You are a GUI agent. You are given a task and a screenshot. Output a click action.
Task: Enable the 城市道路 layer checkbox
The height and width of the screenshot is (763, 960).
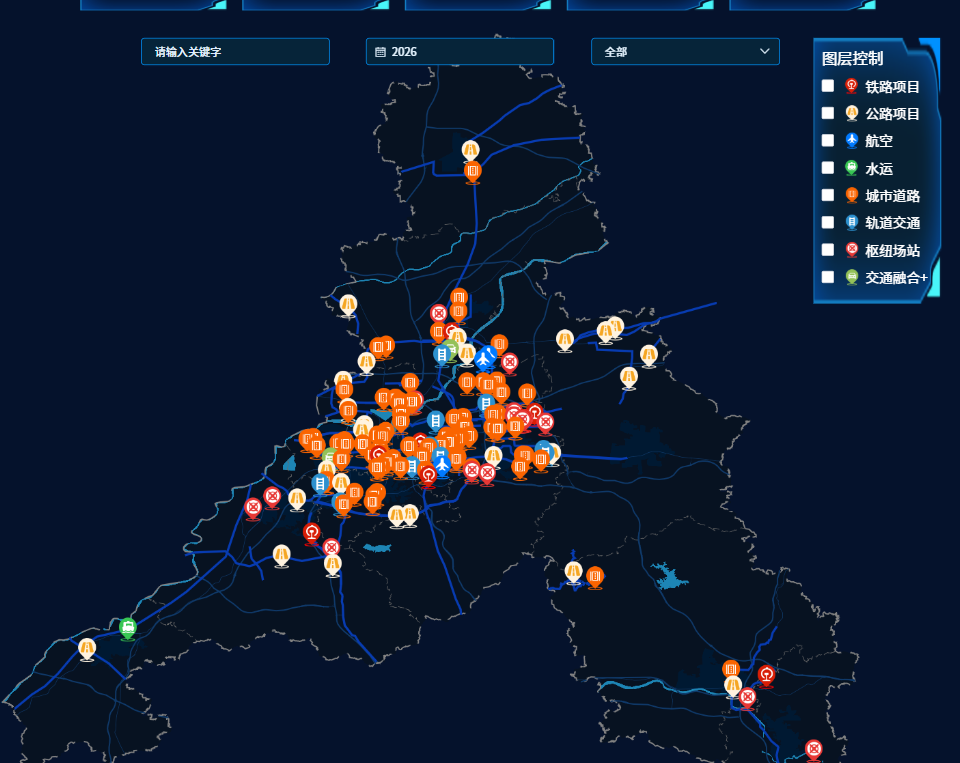pos(828,195)
